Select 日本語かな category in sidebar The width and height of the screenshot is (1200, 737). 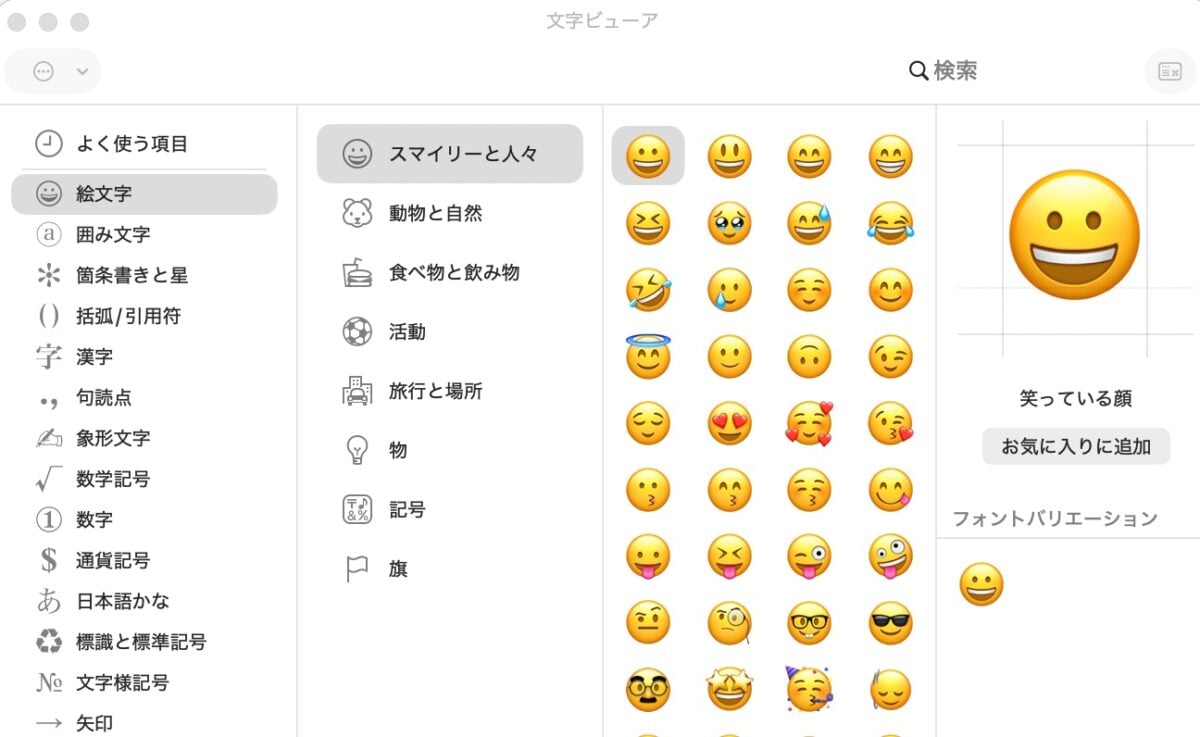coord(144,601)
